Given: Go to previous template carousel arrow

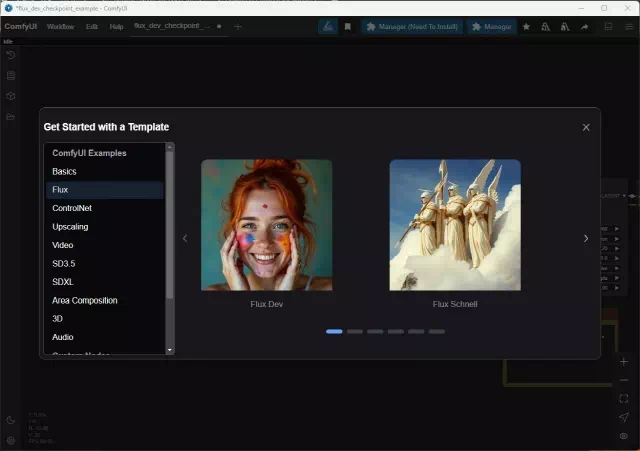Looking at the screenshot, I should click(x=184, y=238).
